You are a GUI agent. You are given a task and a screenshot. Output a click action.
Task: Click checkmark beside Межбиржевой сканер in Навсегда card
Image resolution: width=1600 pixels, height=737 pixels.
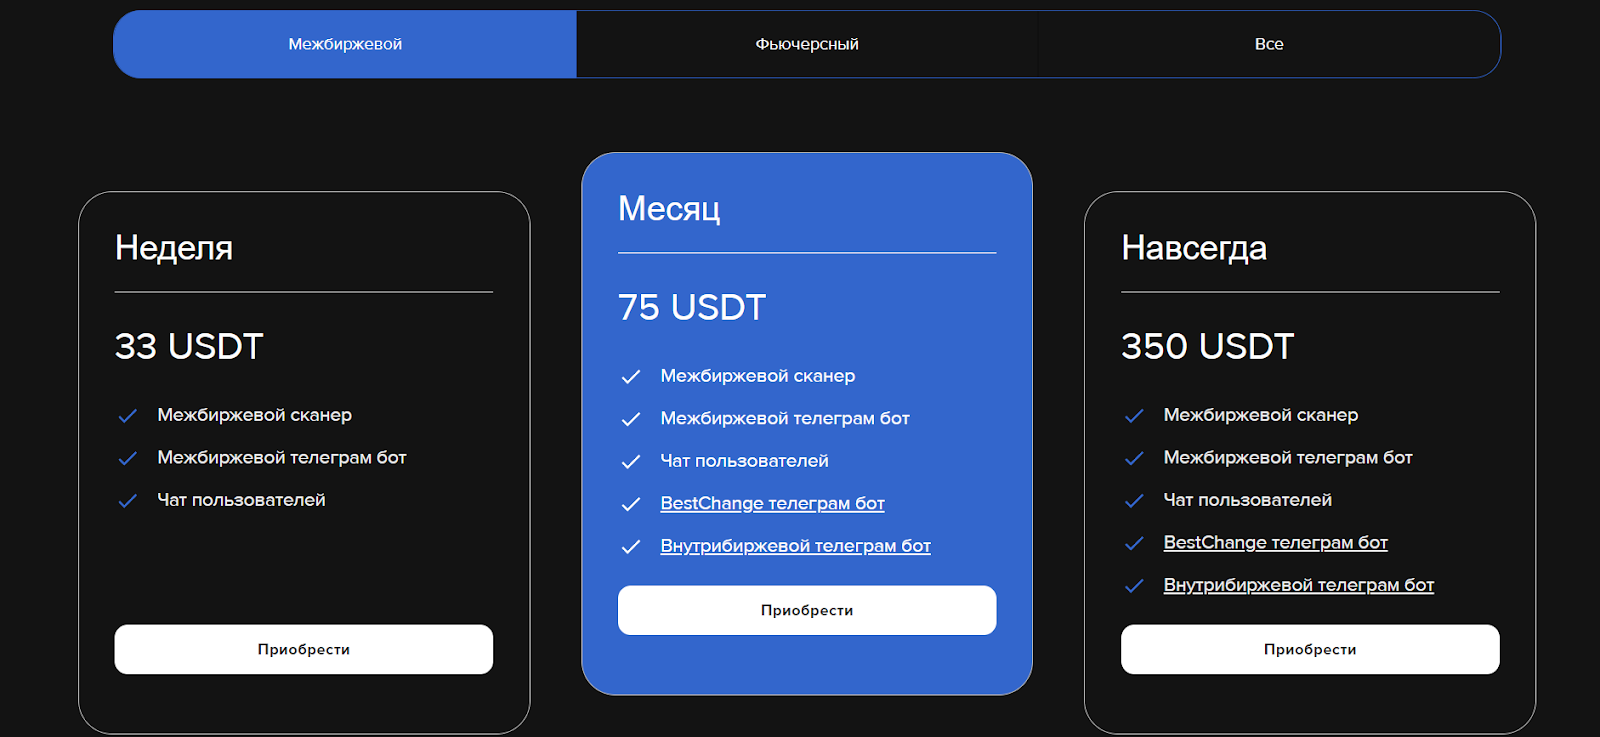[x=1133, y=416]
